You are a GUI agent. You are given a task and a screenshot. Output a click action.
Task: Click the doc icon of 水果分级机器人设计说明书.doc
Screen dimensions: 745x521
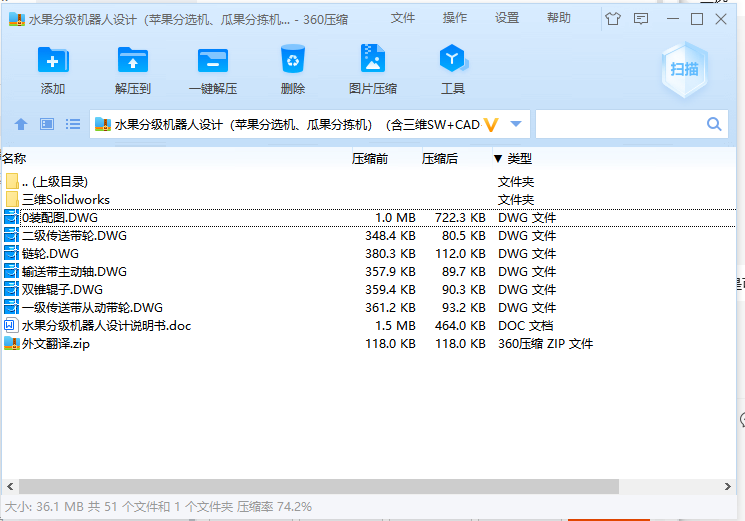click(11, 326)
